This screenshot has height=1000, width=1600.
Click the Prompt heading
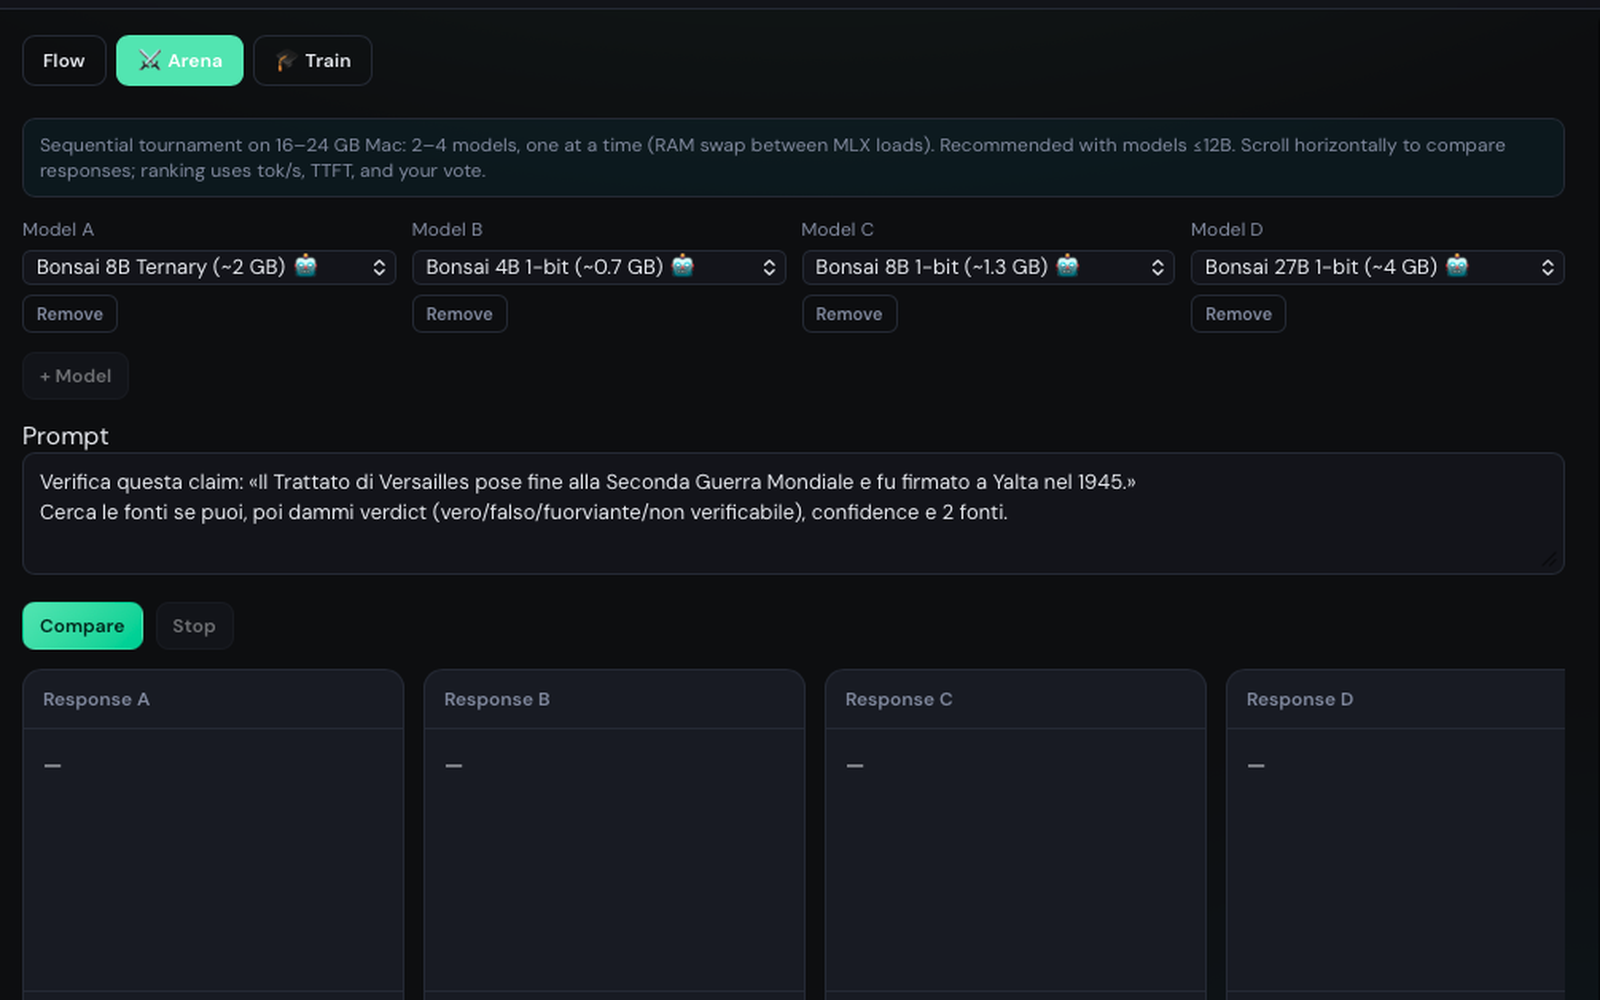click(65, 436)
